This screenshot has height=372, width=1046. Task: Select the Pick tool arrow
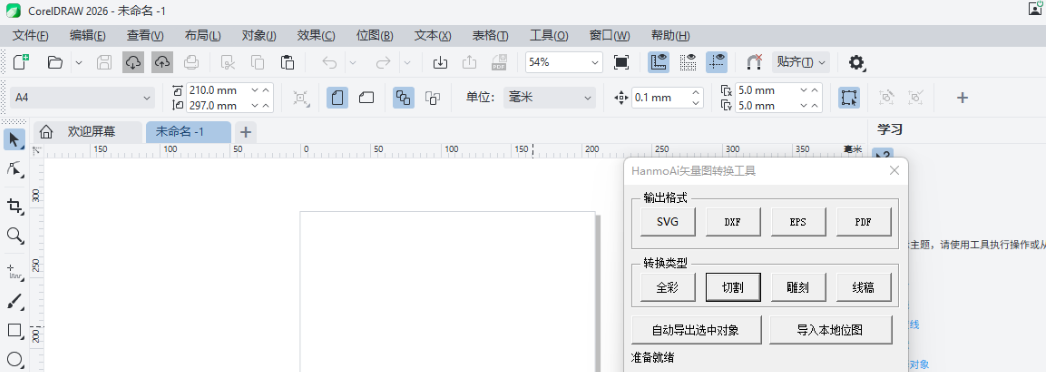point(14,140)
